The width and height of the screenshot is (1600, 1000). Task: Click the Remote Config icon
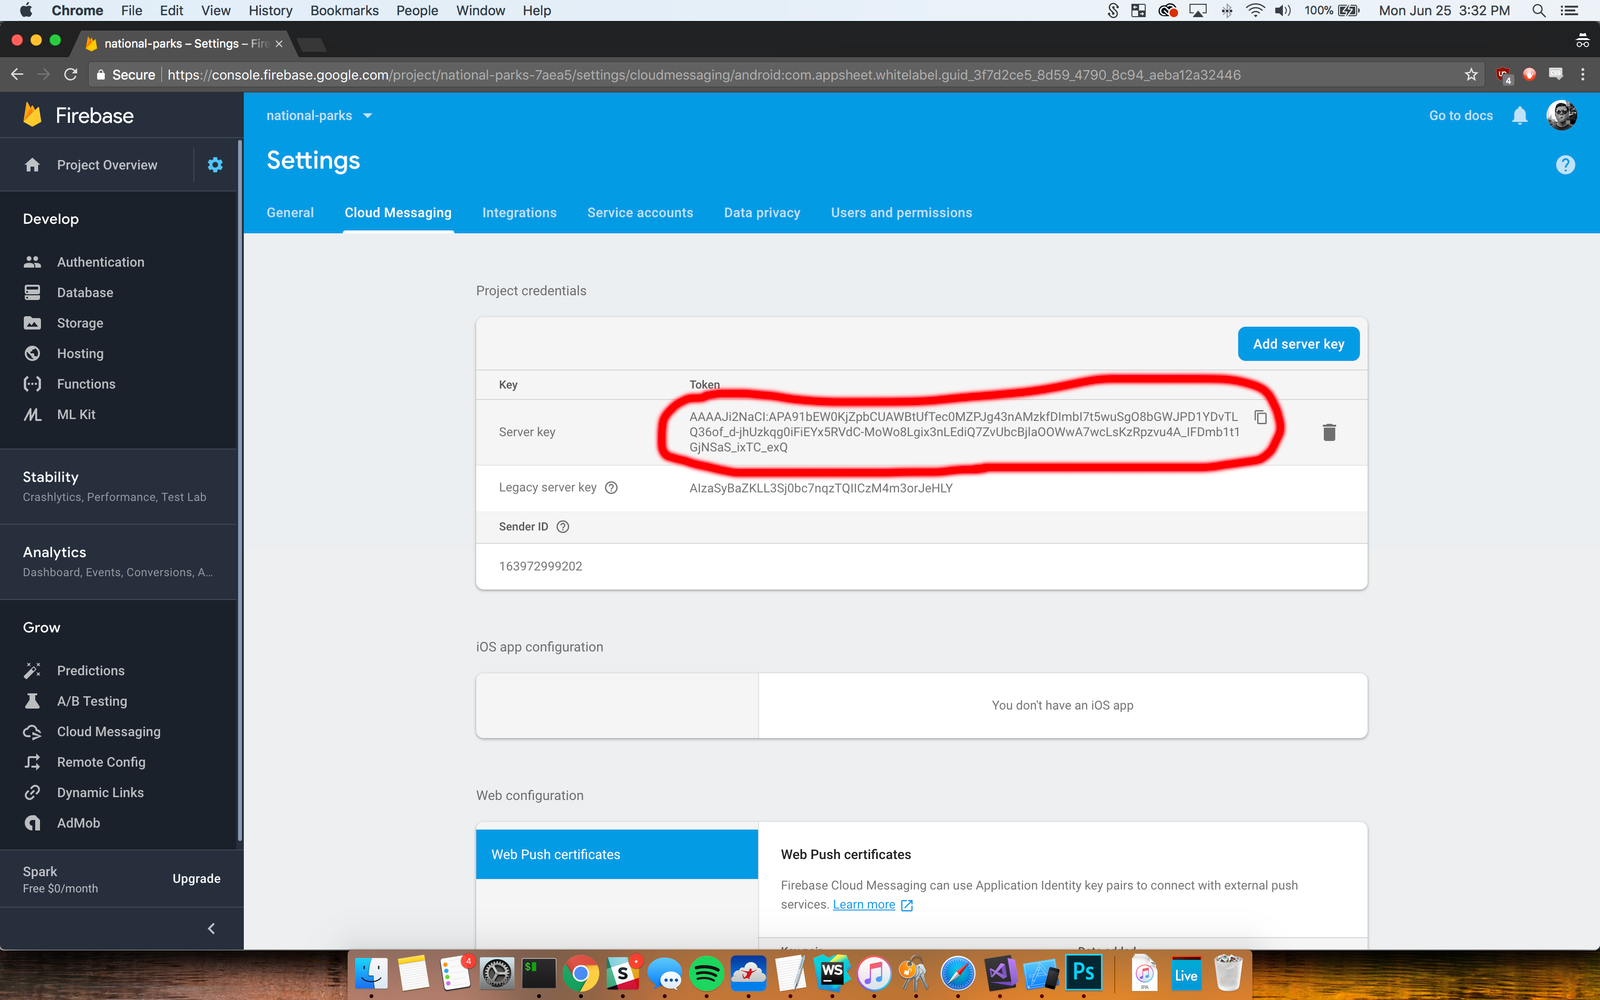coord(33,762)
